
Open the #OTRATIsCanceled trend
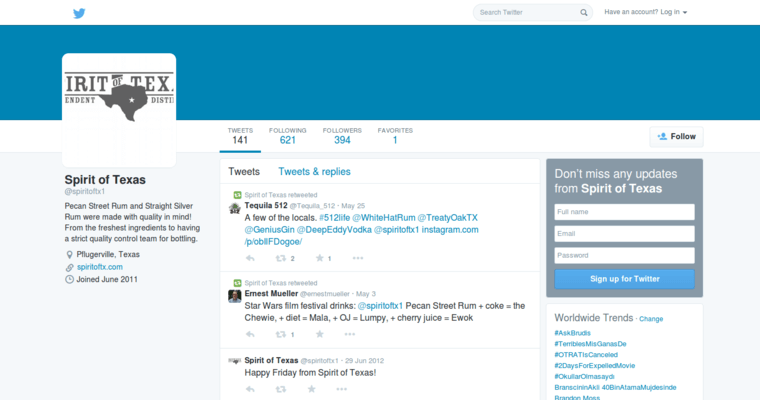586,355
